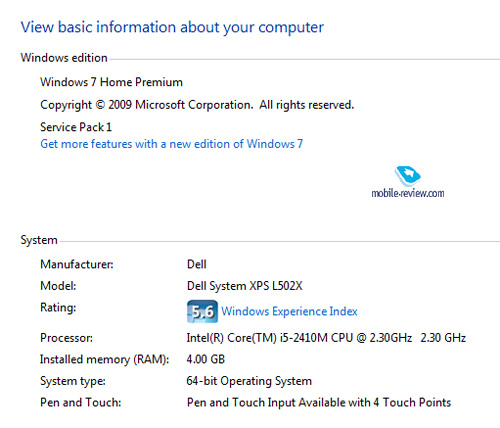
Task: Click the Windows 7 Home Premium text
Action: coord(112,82)
